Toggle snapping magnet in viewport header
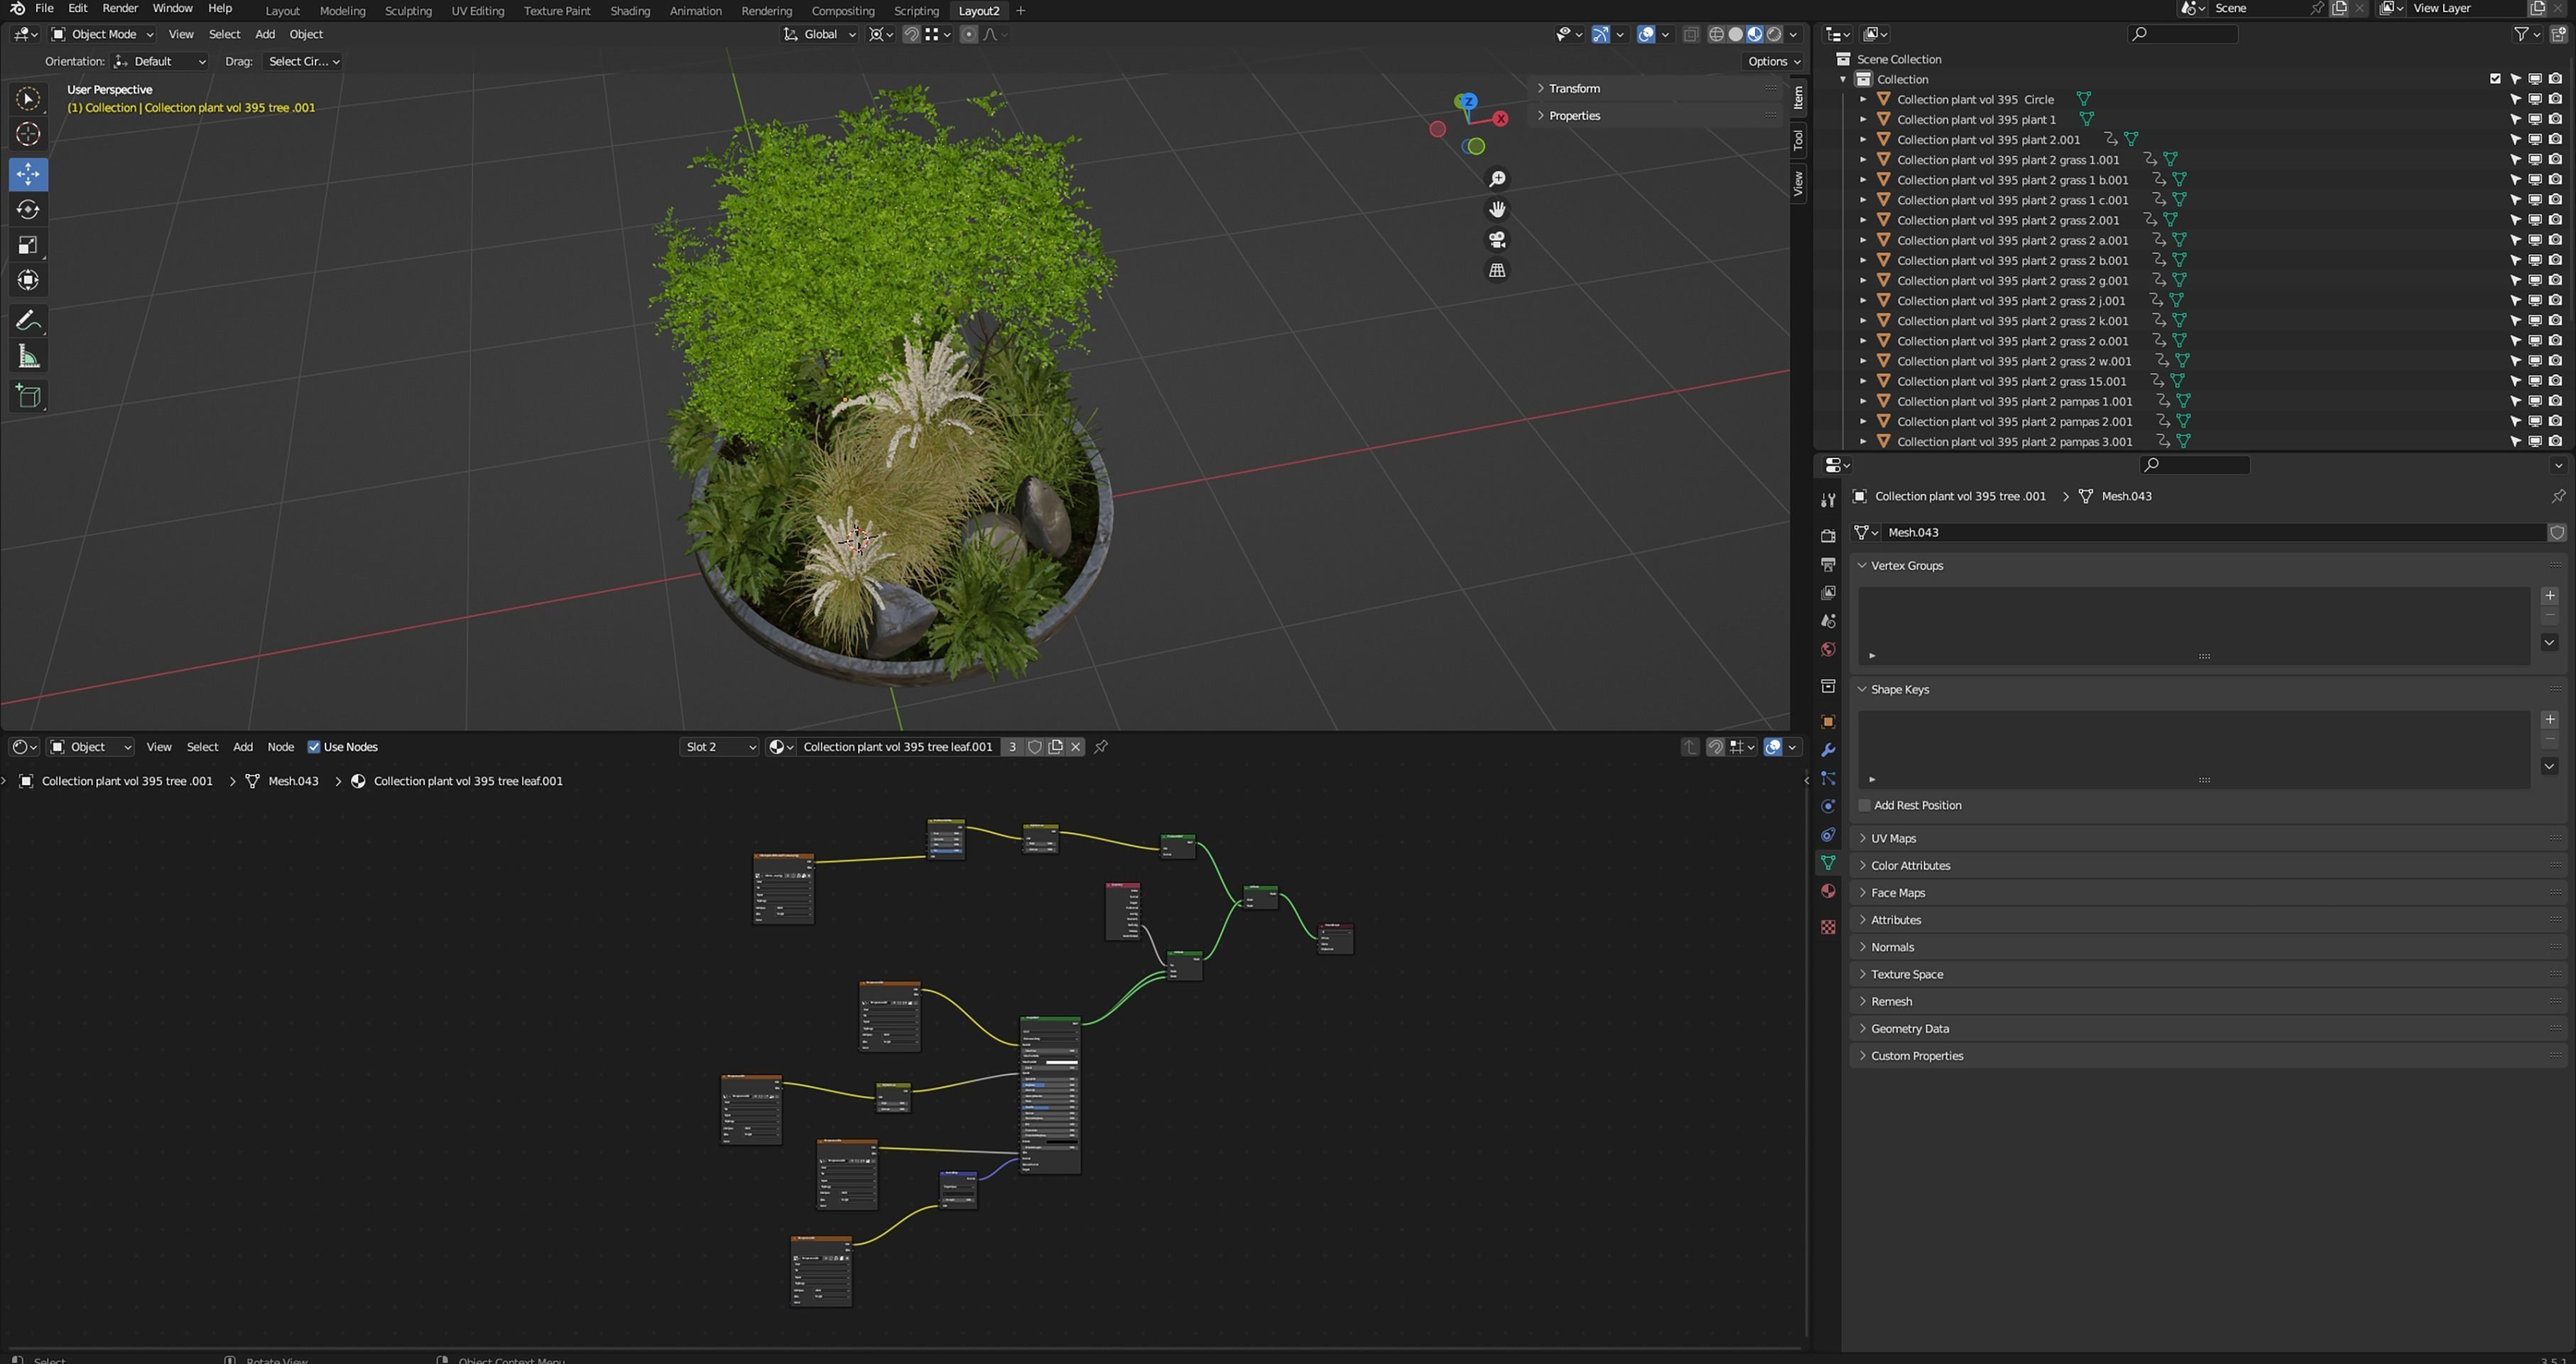Viewport: 2576px width, 1364px height. point(912,34)
